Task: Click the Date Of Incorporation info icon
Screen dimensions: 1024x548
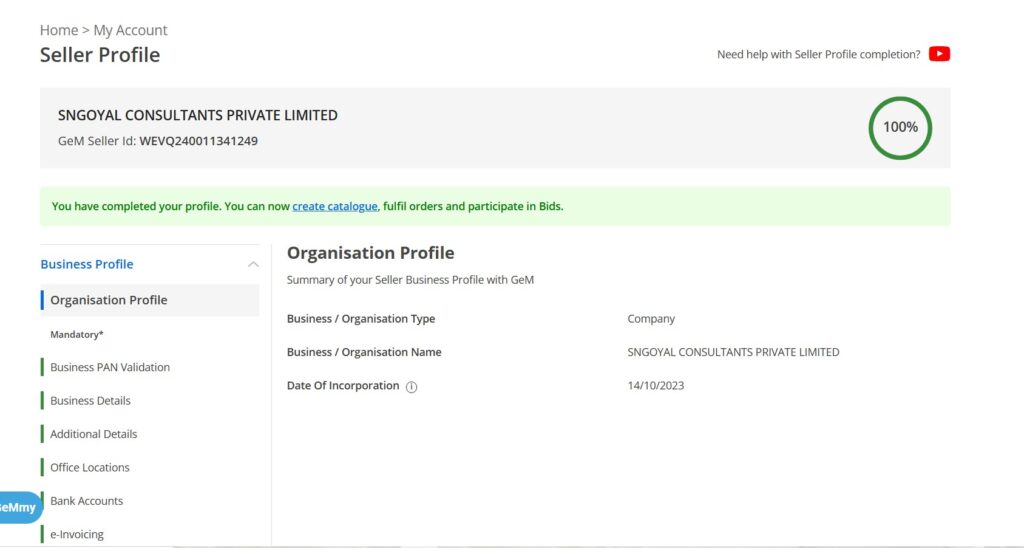Action: click(411, 387)
